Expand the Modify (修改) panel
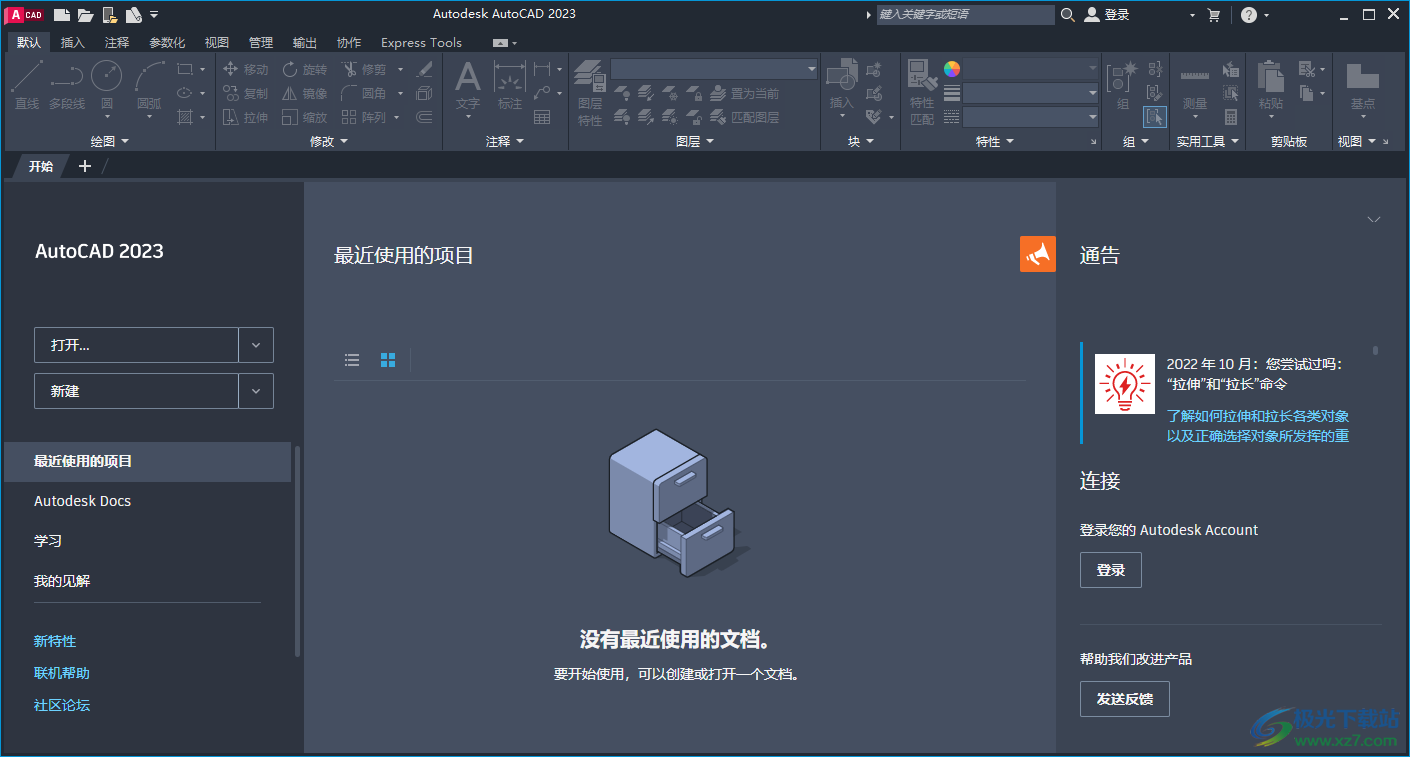This screenshot has width=1410, height=757. coord(329,142)
